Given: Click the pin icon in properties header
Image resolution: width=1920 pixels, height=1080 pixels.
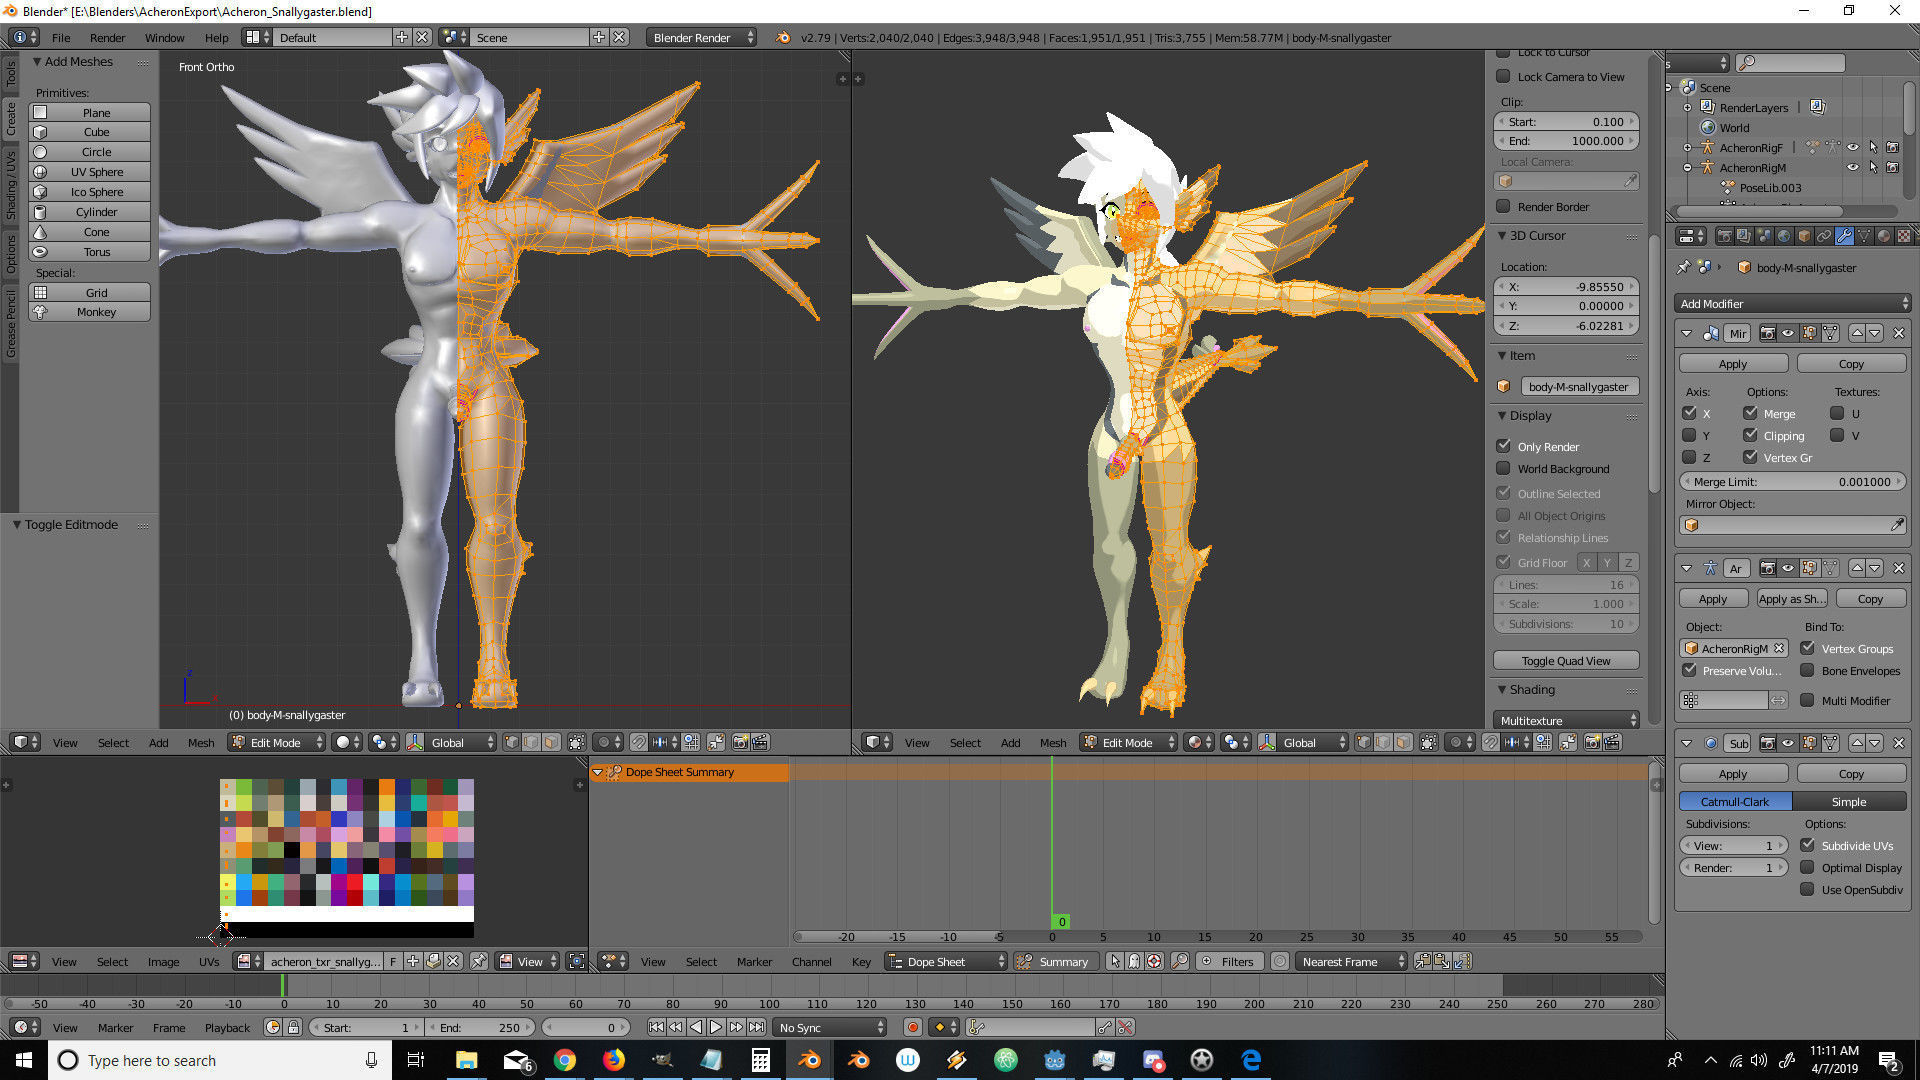Looking at the screenshot, I should 1684,267.
